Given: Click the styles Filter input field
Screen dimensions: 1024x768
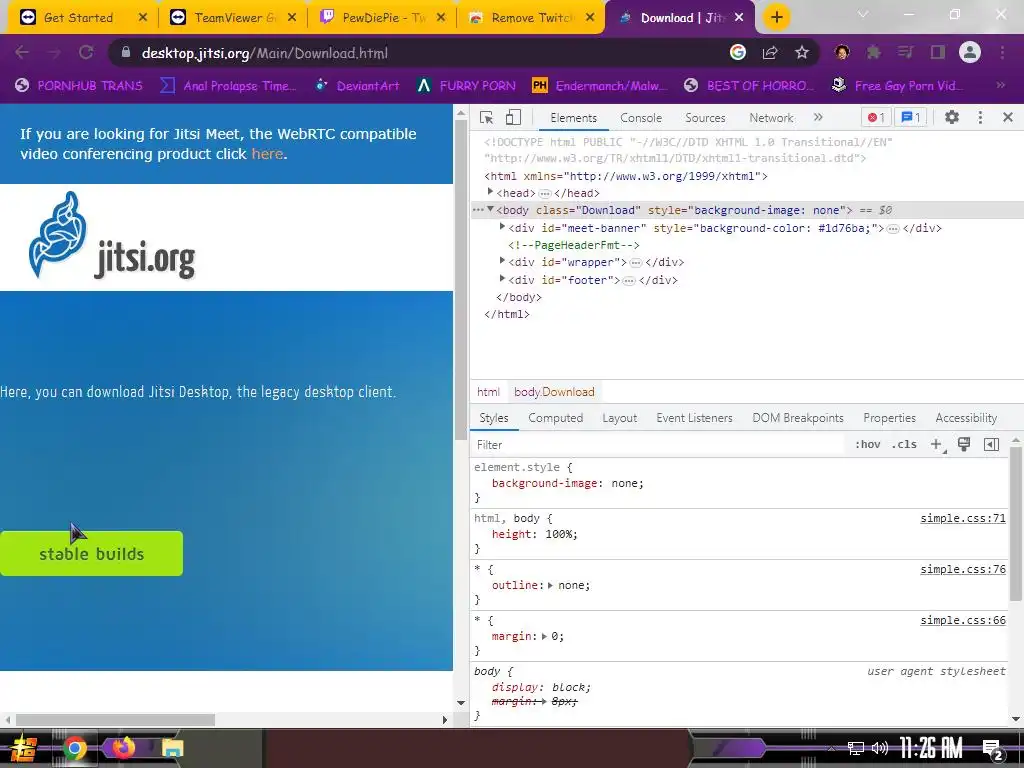Looking at the screenshot, I should pos(660,445).
